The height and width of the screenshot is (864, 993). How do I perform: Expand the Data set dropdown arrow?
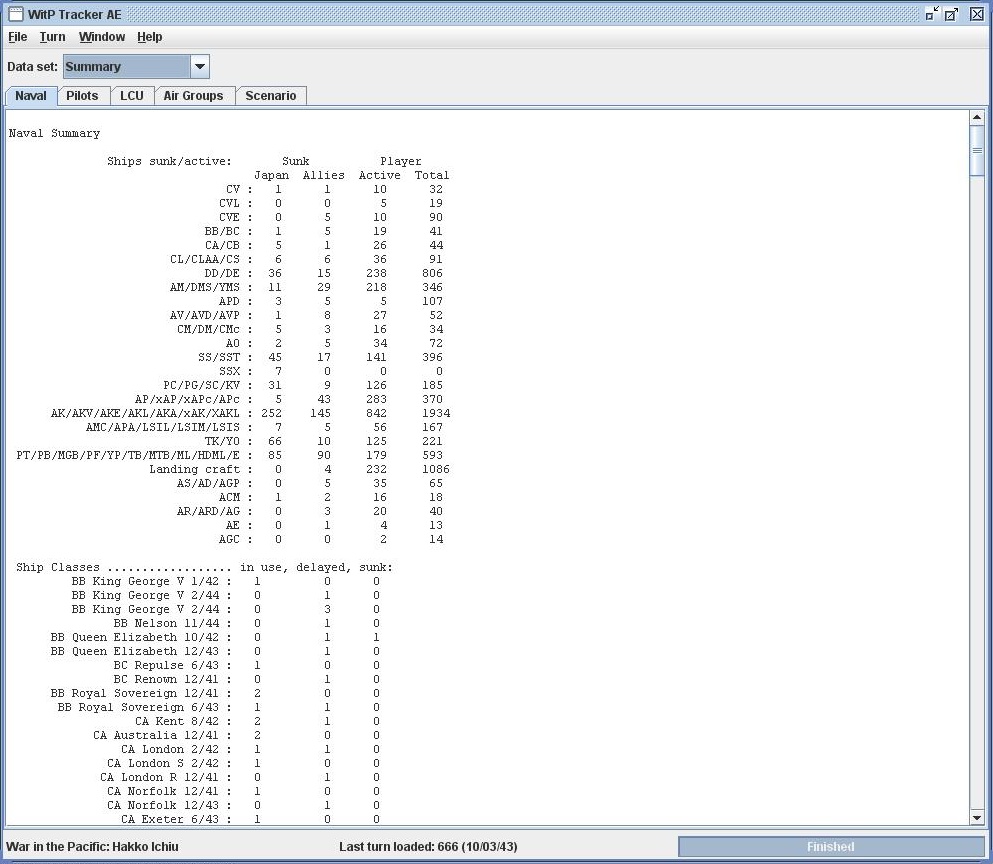[199, 67]
